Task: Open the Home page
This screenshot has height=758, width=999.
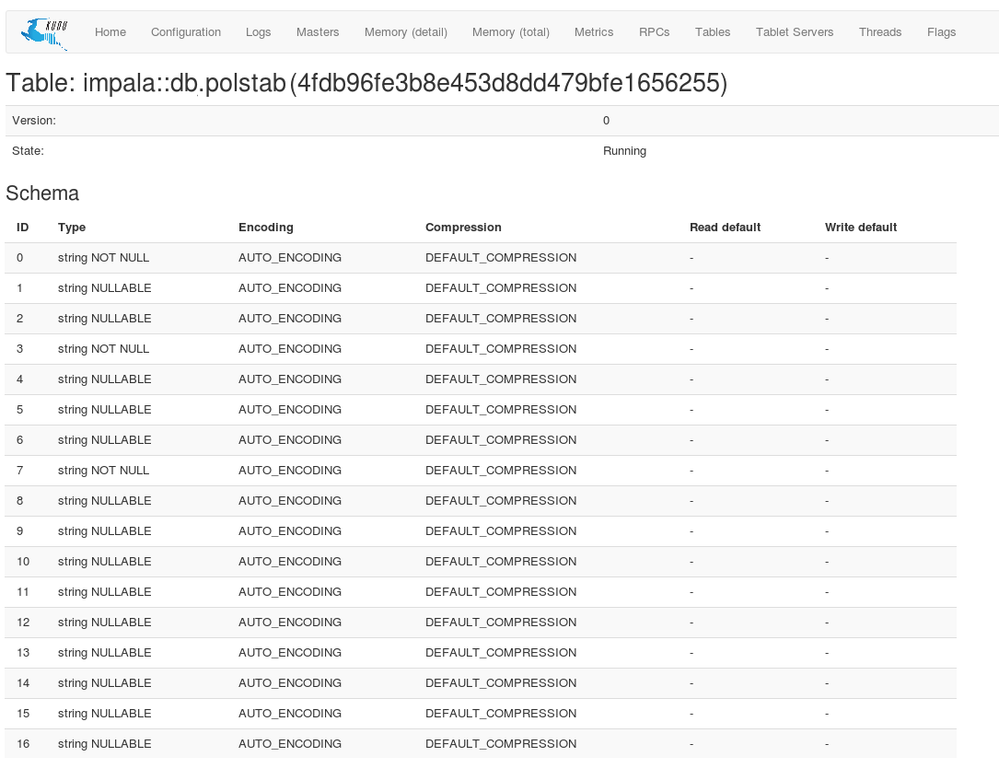Action: tap(110, 32)
